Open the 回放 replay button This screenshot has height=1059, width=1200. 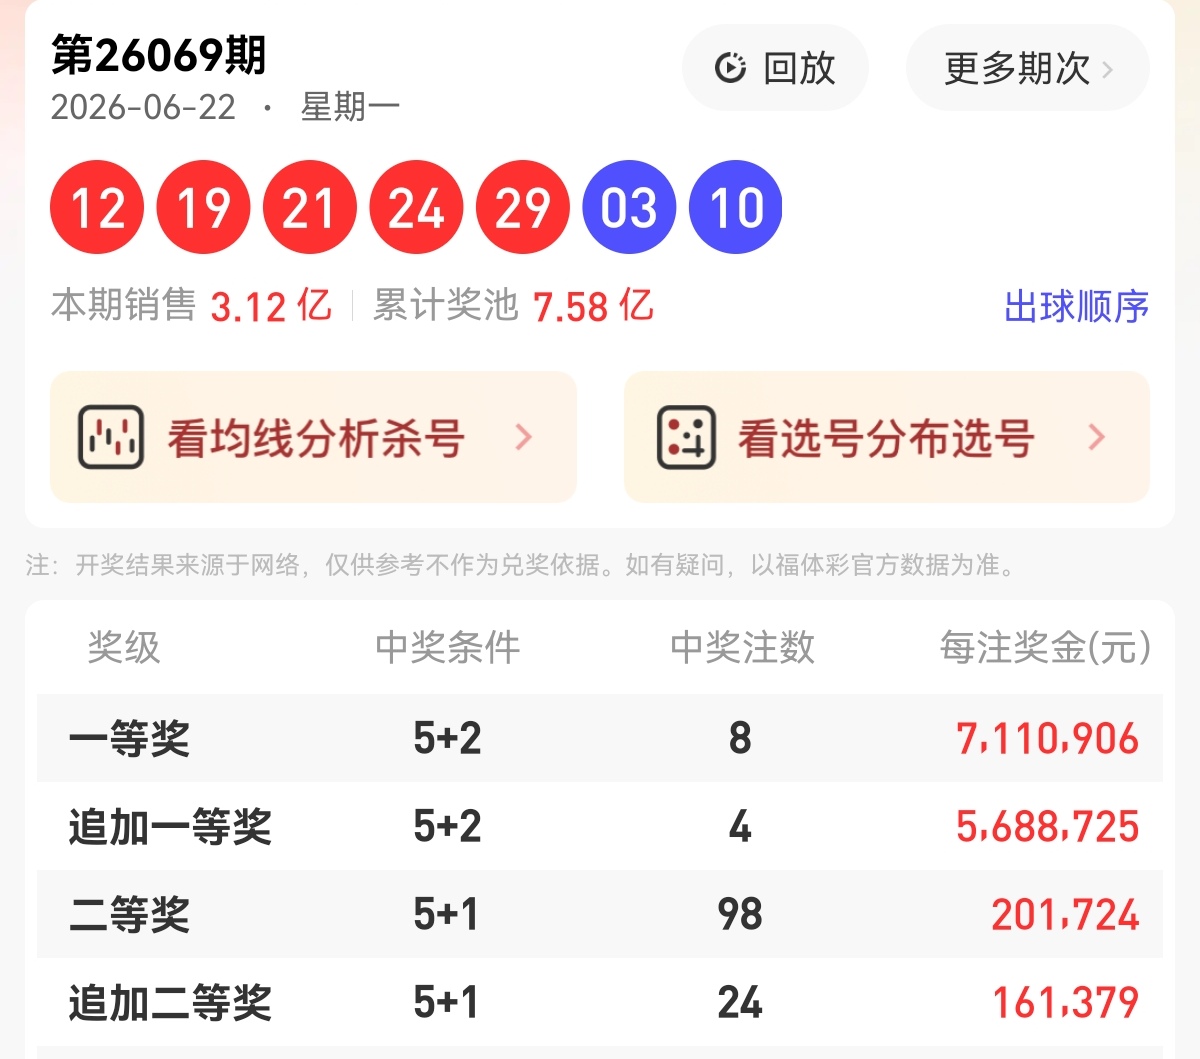click(775, 68)
